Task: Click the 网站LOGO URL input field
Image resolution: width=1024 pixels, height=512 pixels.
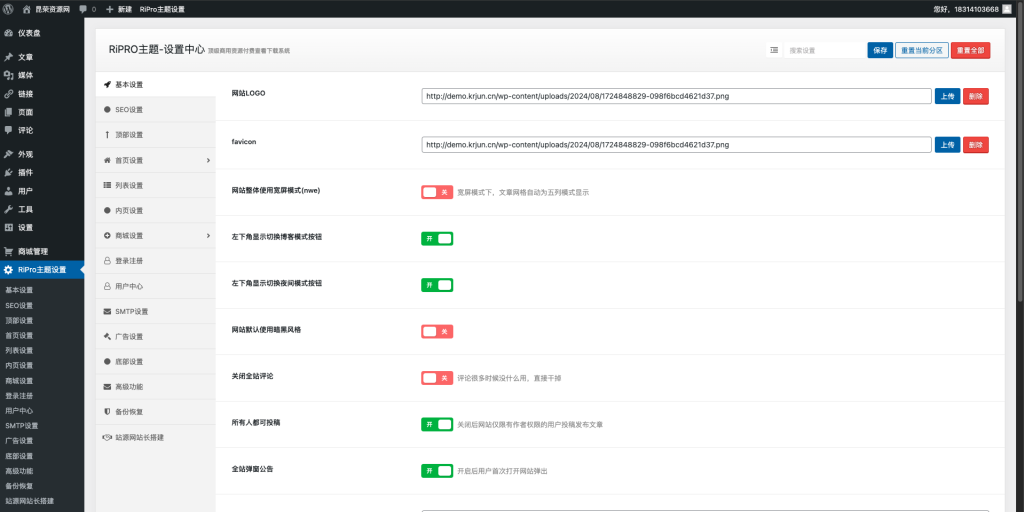Action: 677,96
